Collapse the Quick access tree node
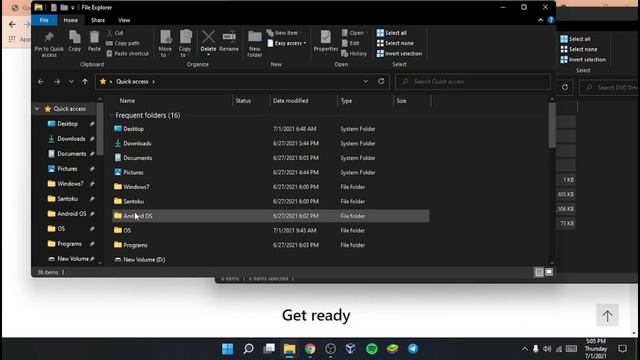The image size is (640, 360). tap(37, 109)
